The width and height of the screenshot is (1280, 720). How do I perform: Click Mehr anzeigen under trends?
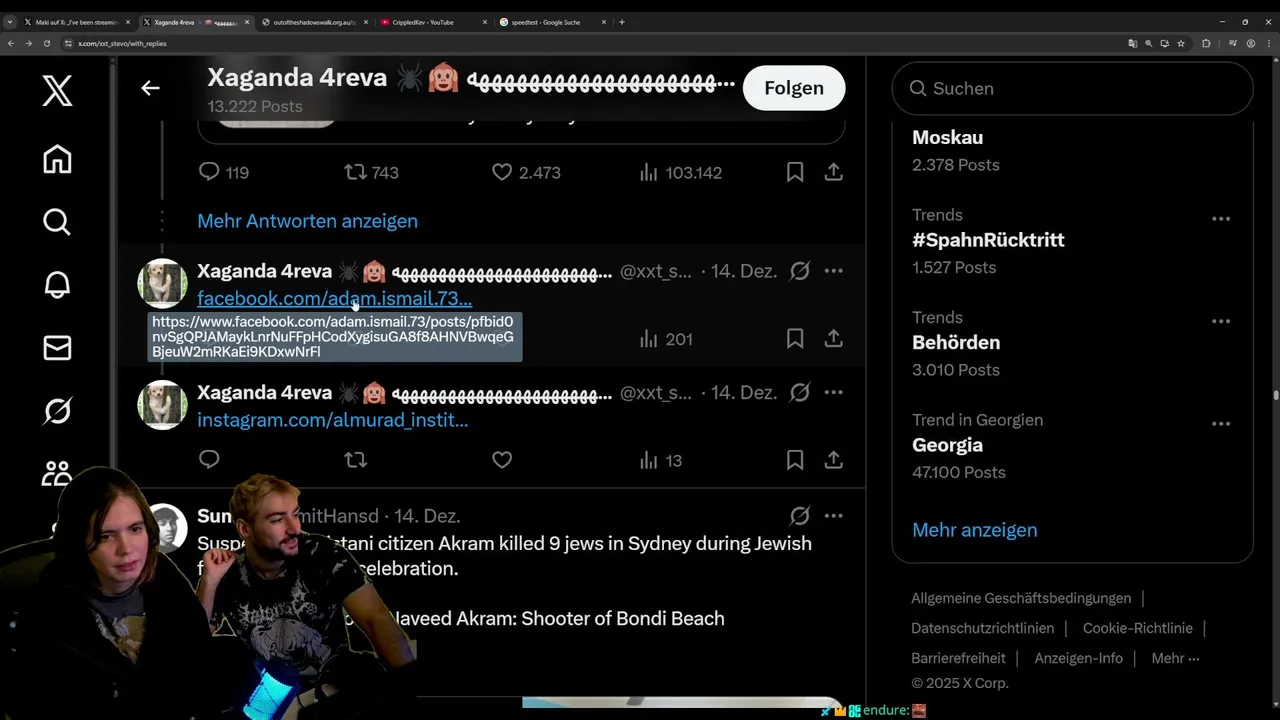point(974,530)
